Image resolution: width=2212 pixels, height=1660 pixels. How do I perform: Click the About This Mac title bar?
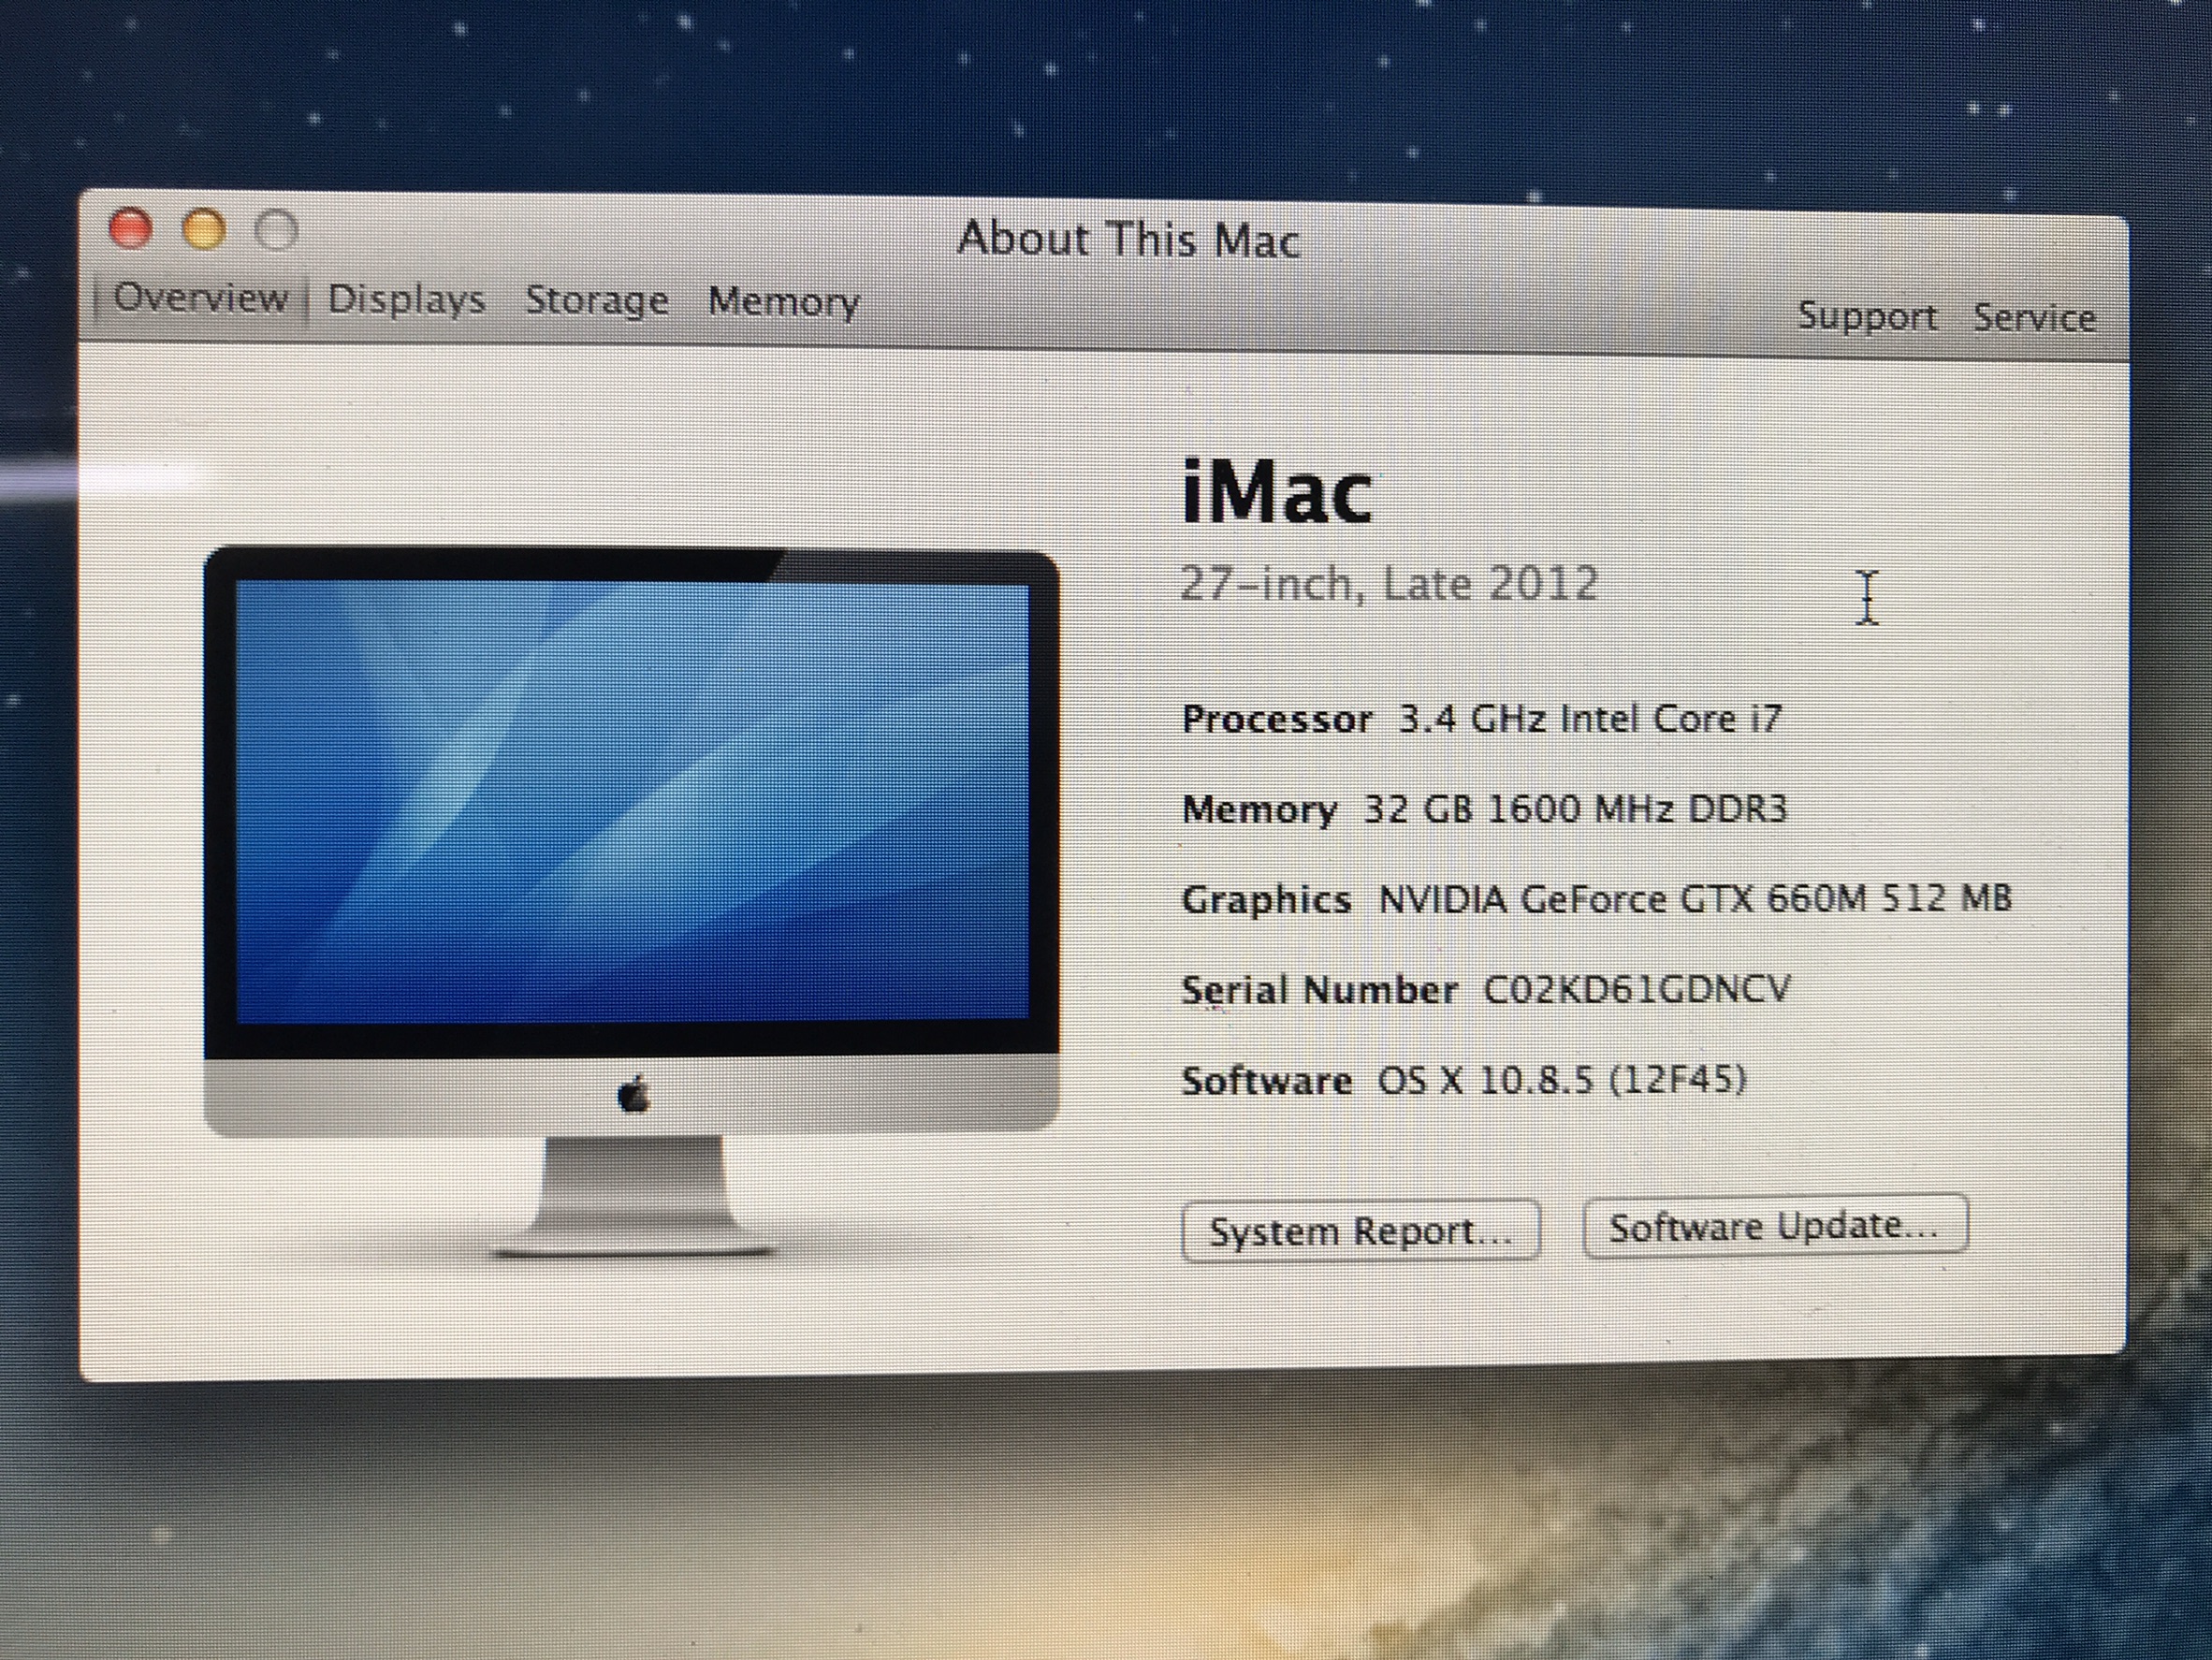pyautogui.click(x=1128, y=239)
